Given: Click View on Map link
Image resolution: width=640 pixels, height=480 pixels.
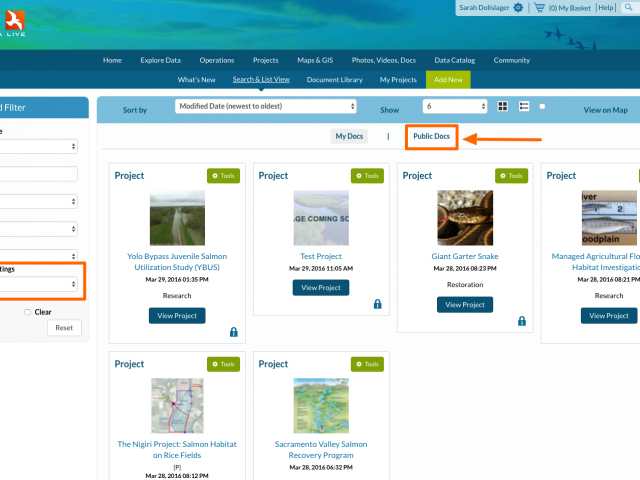Looking at the screenshot, I should (605, 110).
